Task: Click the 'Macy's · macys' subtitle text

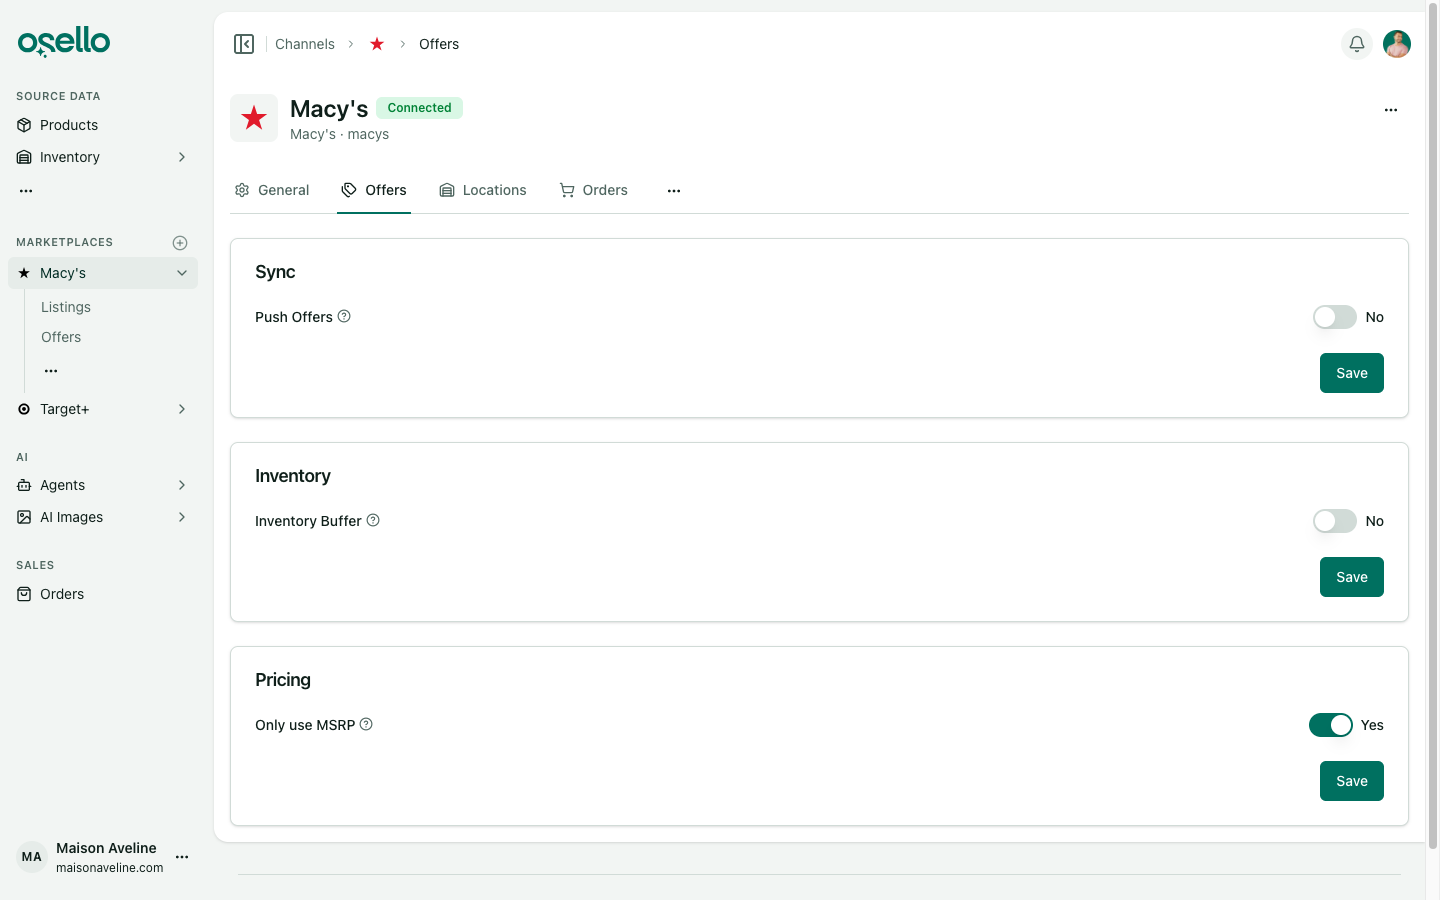Action: click(340, 134)
